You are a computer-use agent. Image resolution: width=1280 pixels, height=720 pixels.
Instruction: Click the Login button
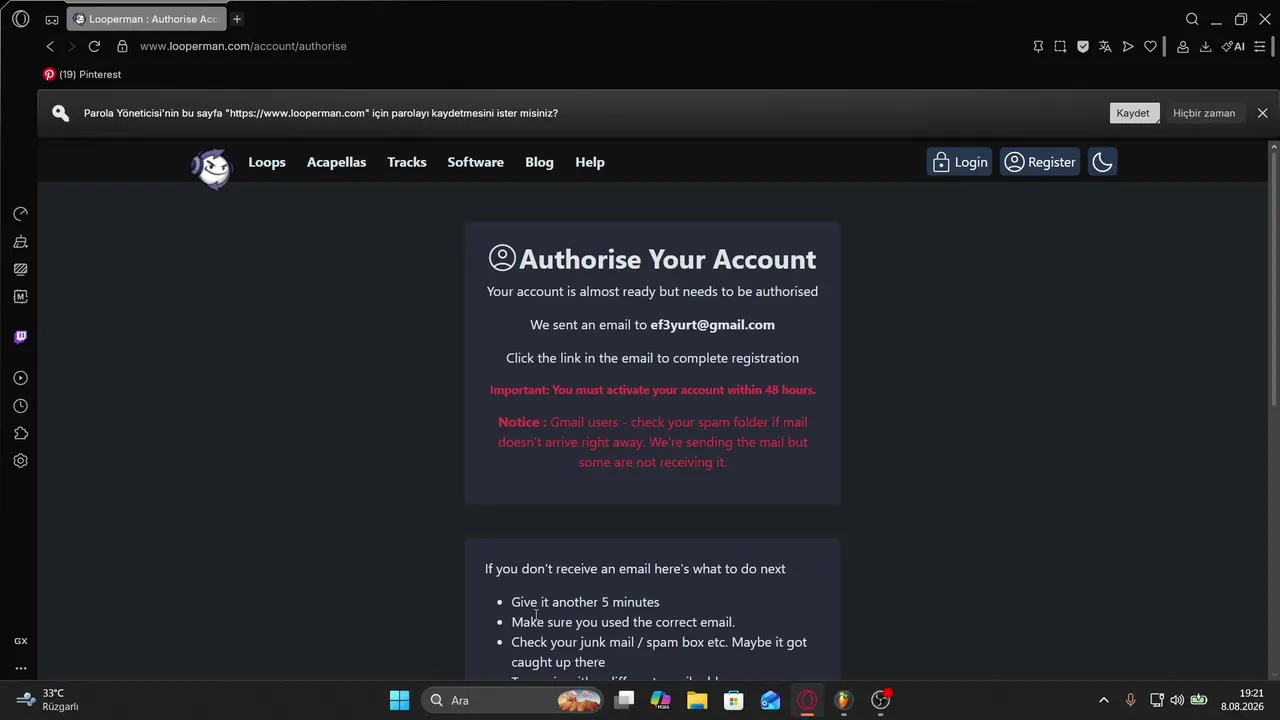tap(959, 162)
